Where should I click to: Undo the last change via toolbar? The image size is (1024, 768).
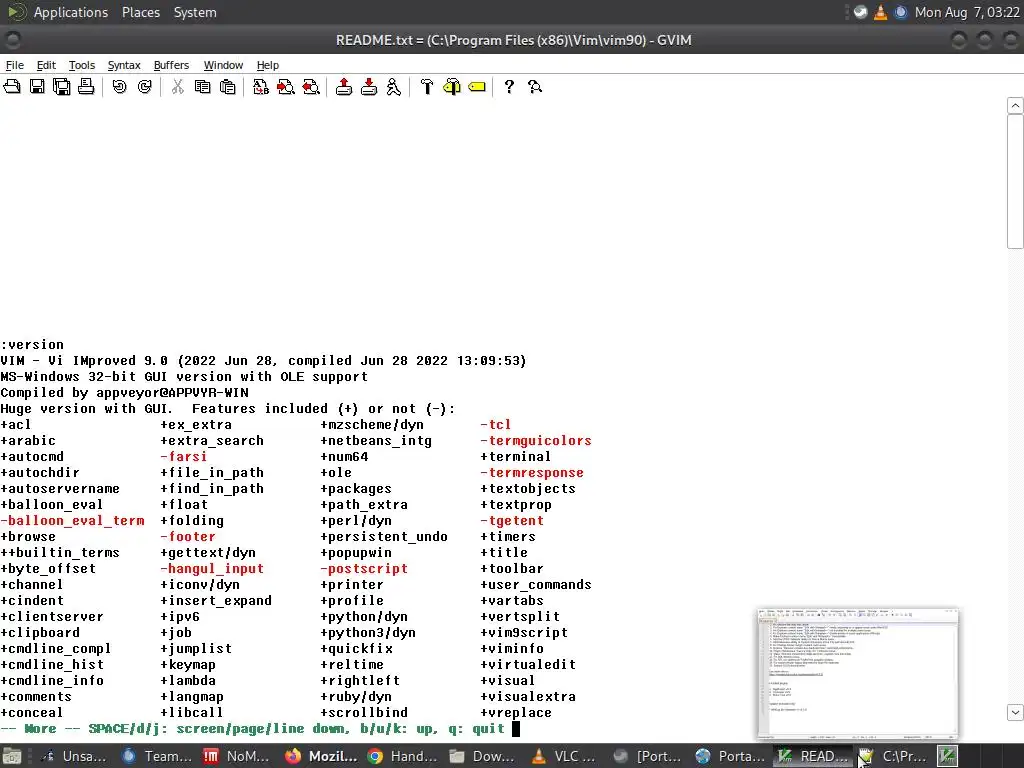pyautogui.click(x=120, y=87)
